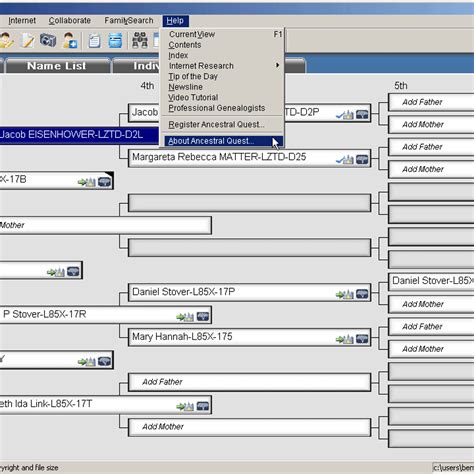Launch the Video Tutorial menu item

coord(223,98)
